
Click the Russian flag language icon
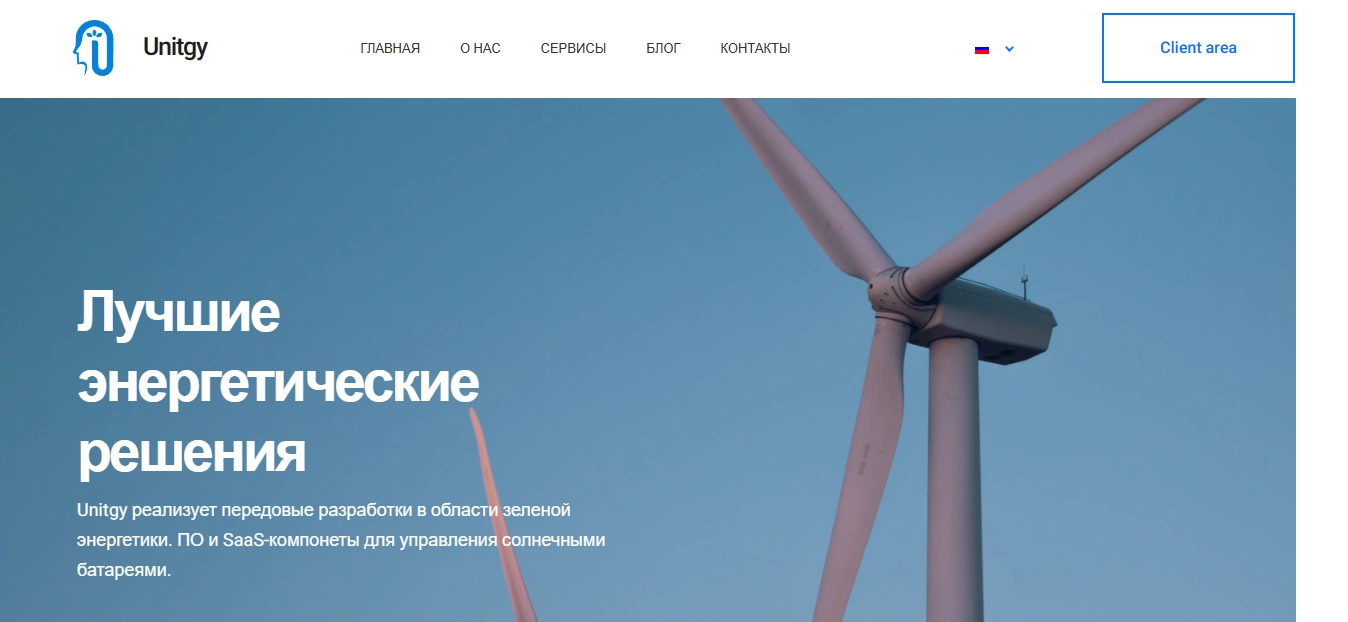982,49
